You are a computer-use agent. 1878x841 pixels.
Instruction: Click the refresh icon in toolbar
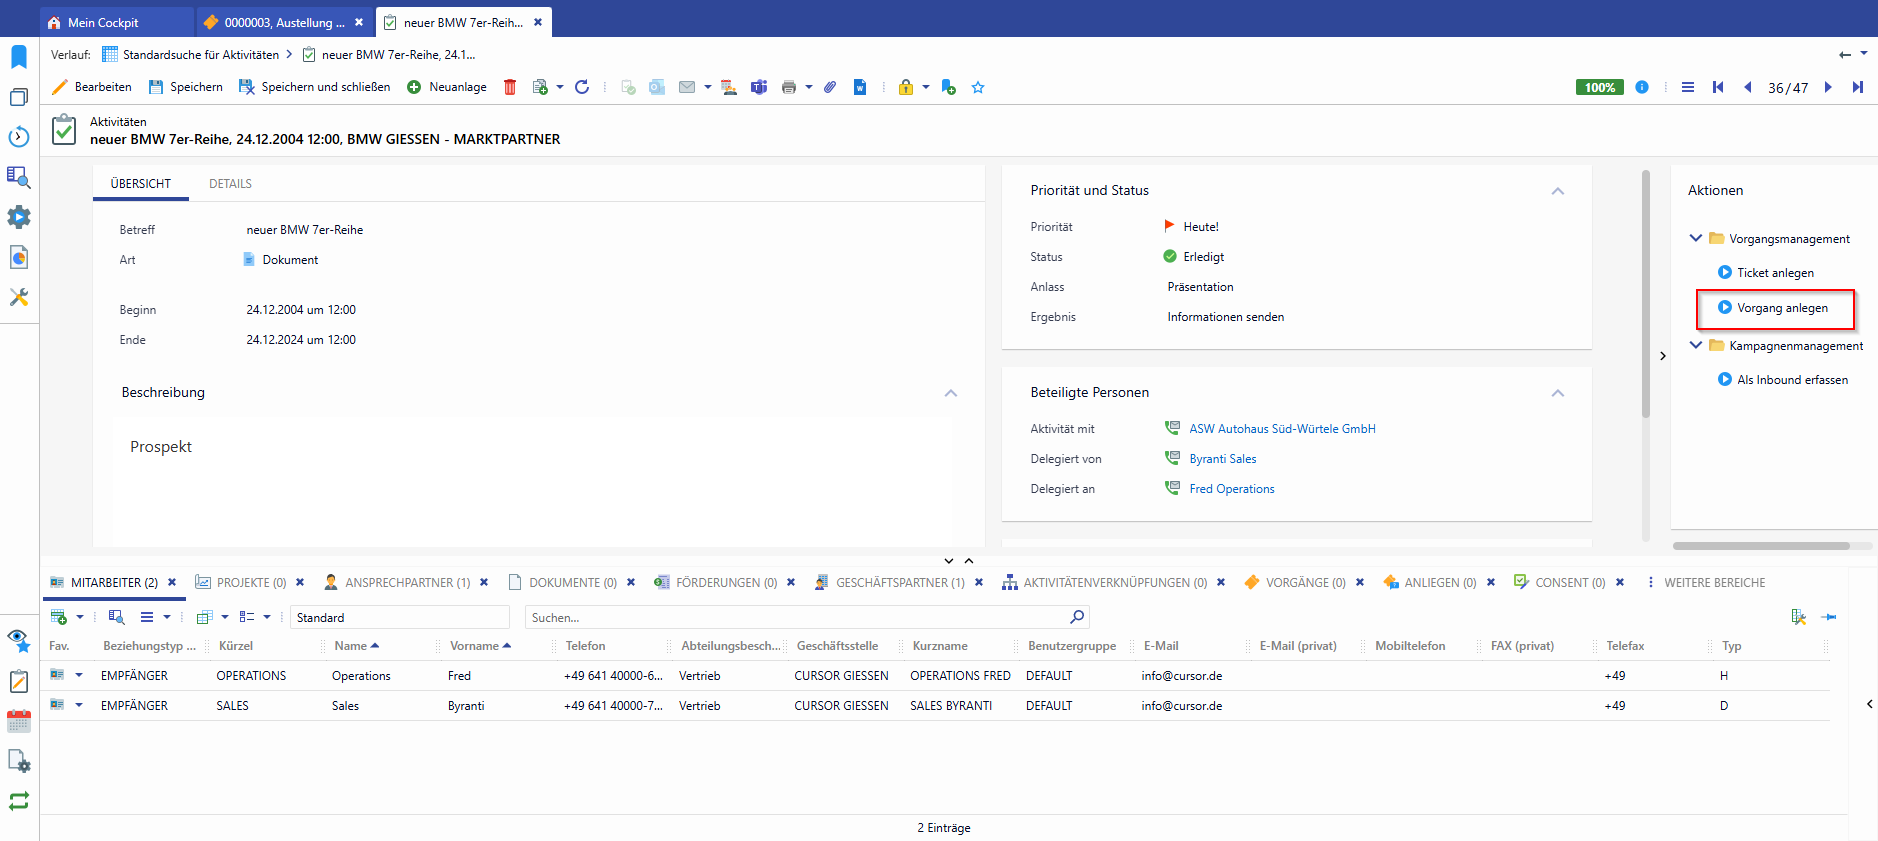pos(582,87)
